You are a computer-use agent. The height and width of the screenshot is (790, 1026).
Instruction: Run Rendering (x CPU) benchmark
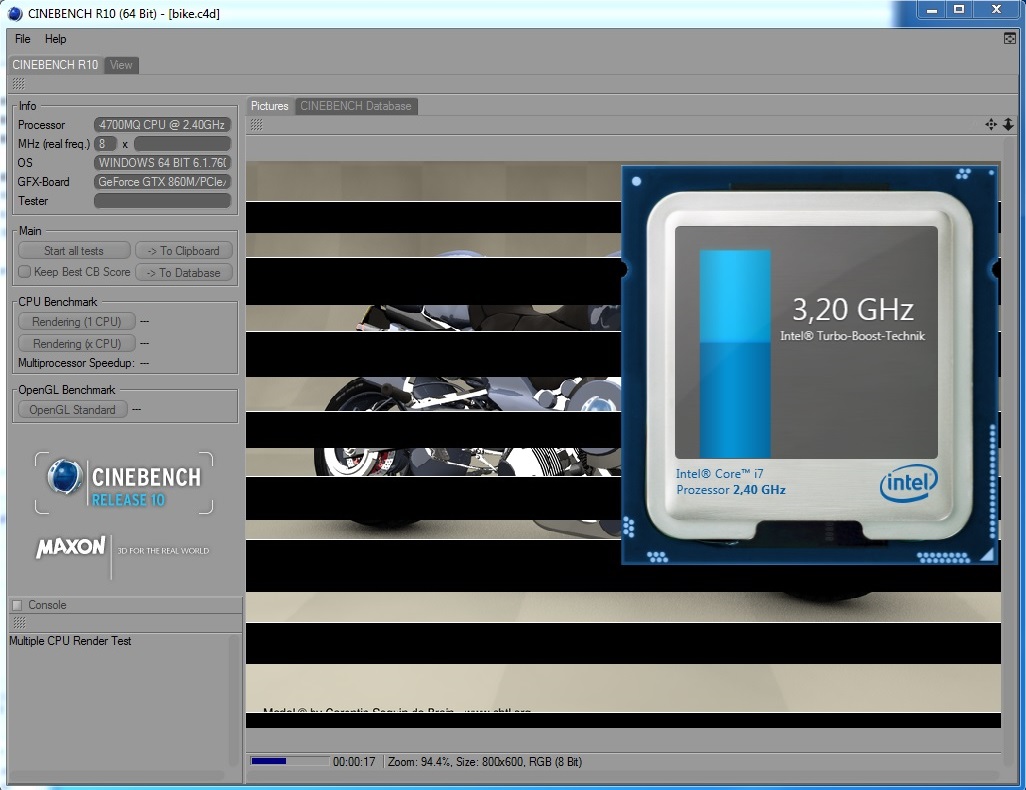pyautogui.click(x=77, y=343)
